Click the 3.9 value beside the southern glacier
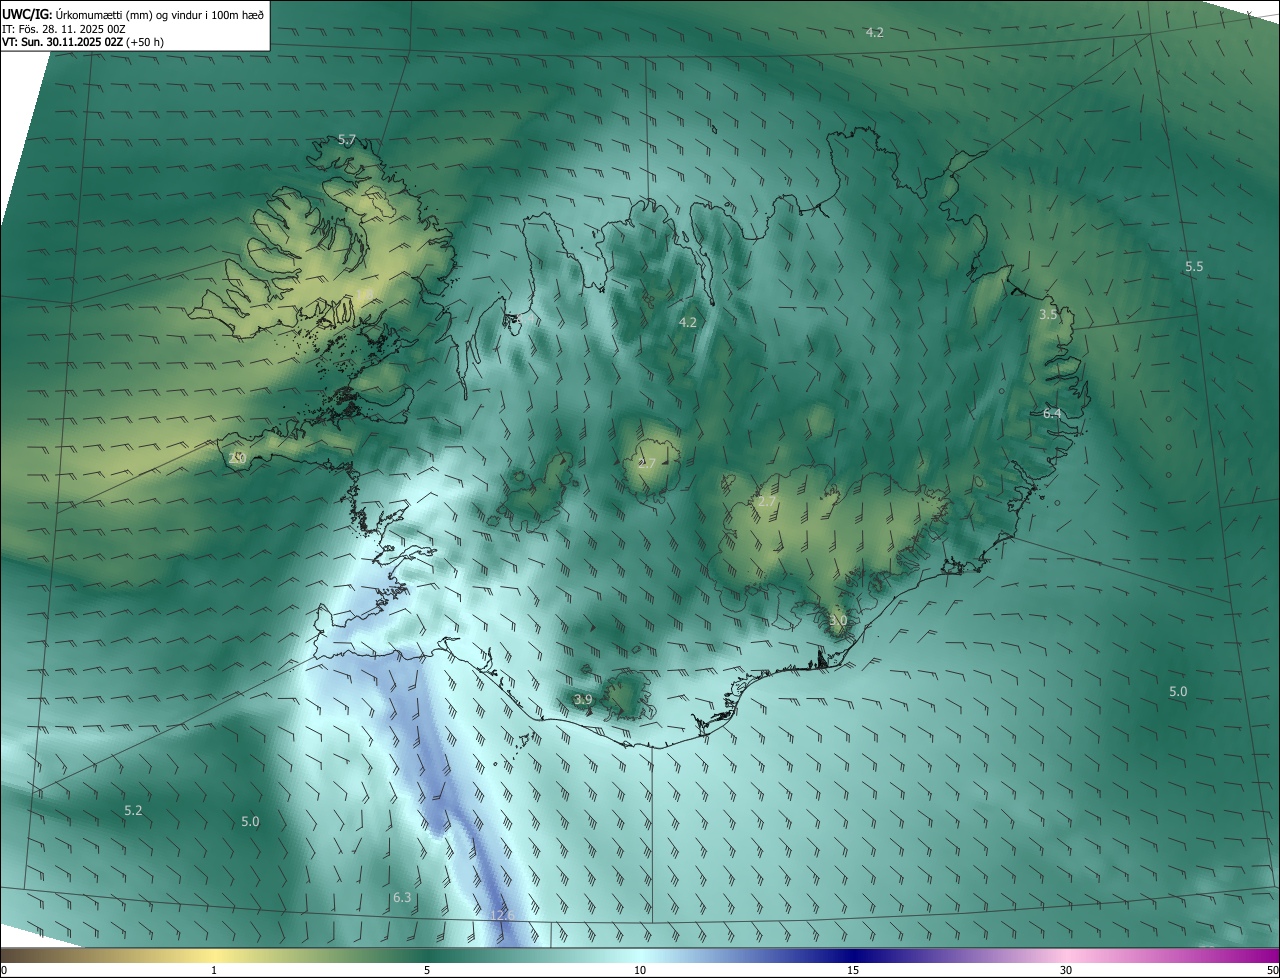 (583, 698)
